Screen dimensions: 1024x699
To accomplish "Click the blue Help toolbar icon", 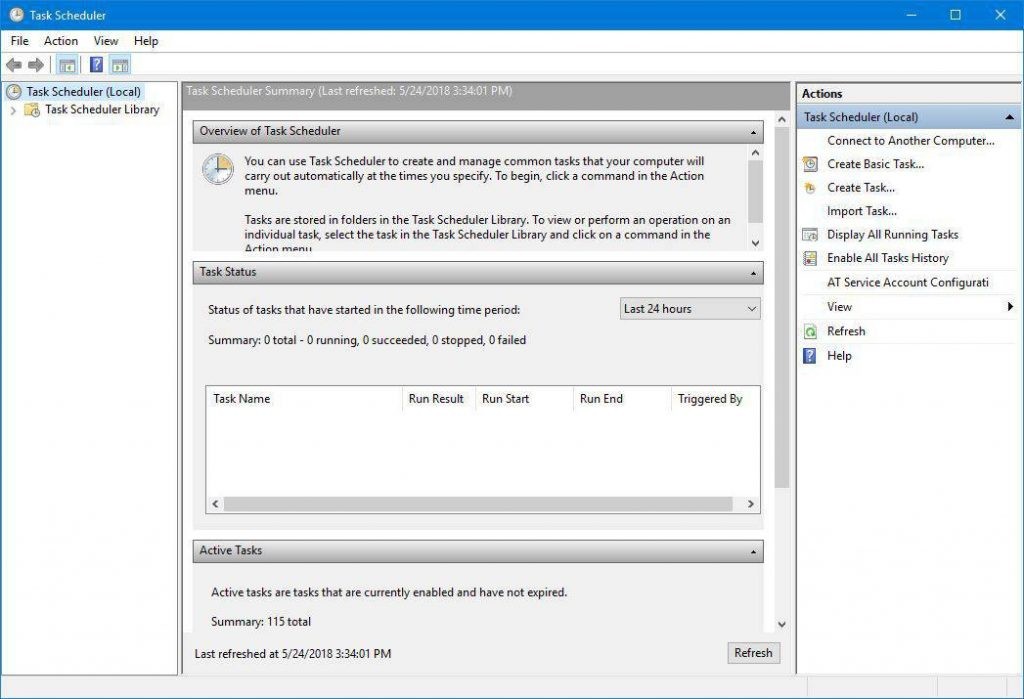I will pyautogui.click(x=96, y=65).
